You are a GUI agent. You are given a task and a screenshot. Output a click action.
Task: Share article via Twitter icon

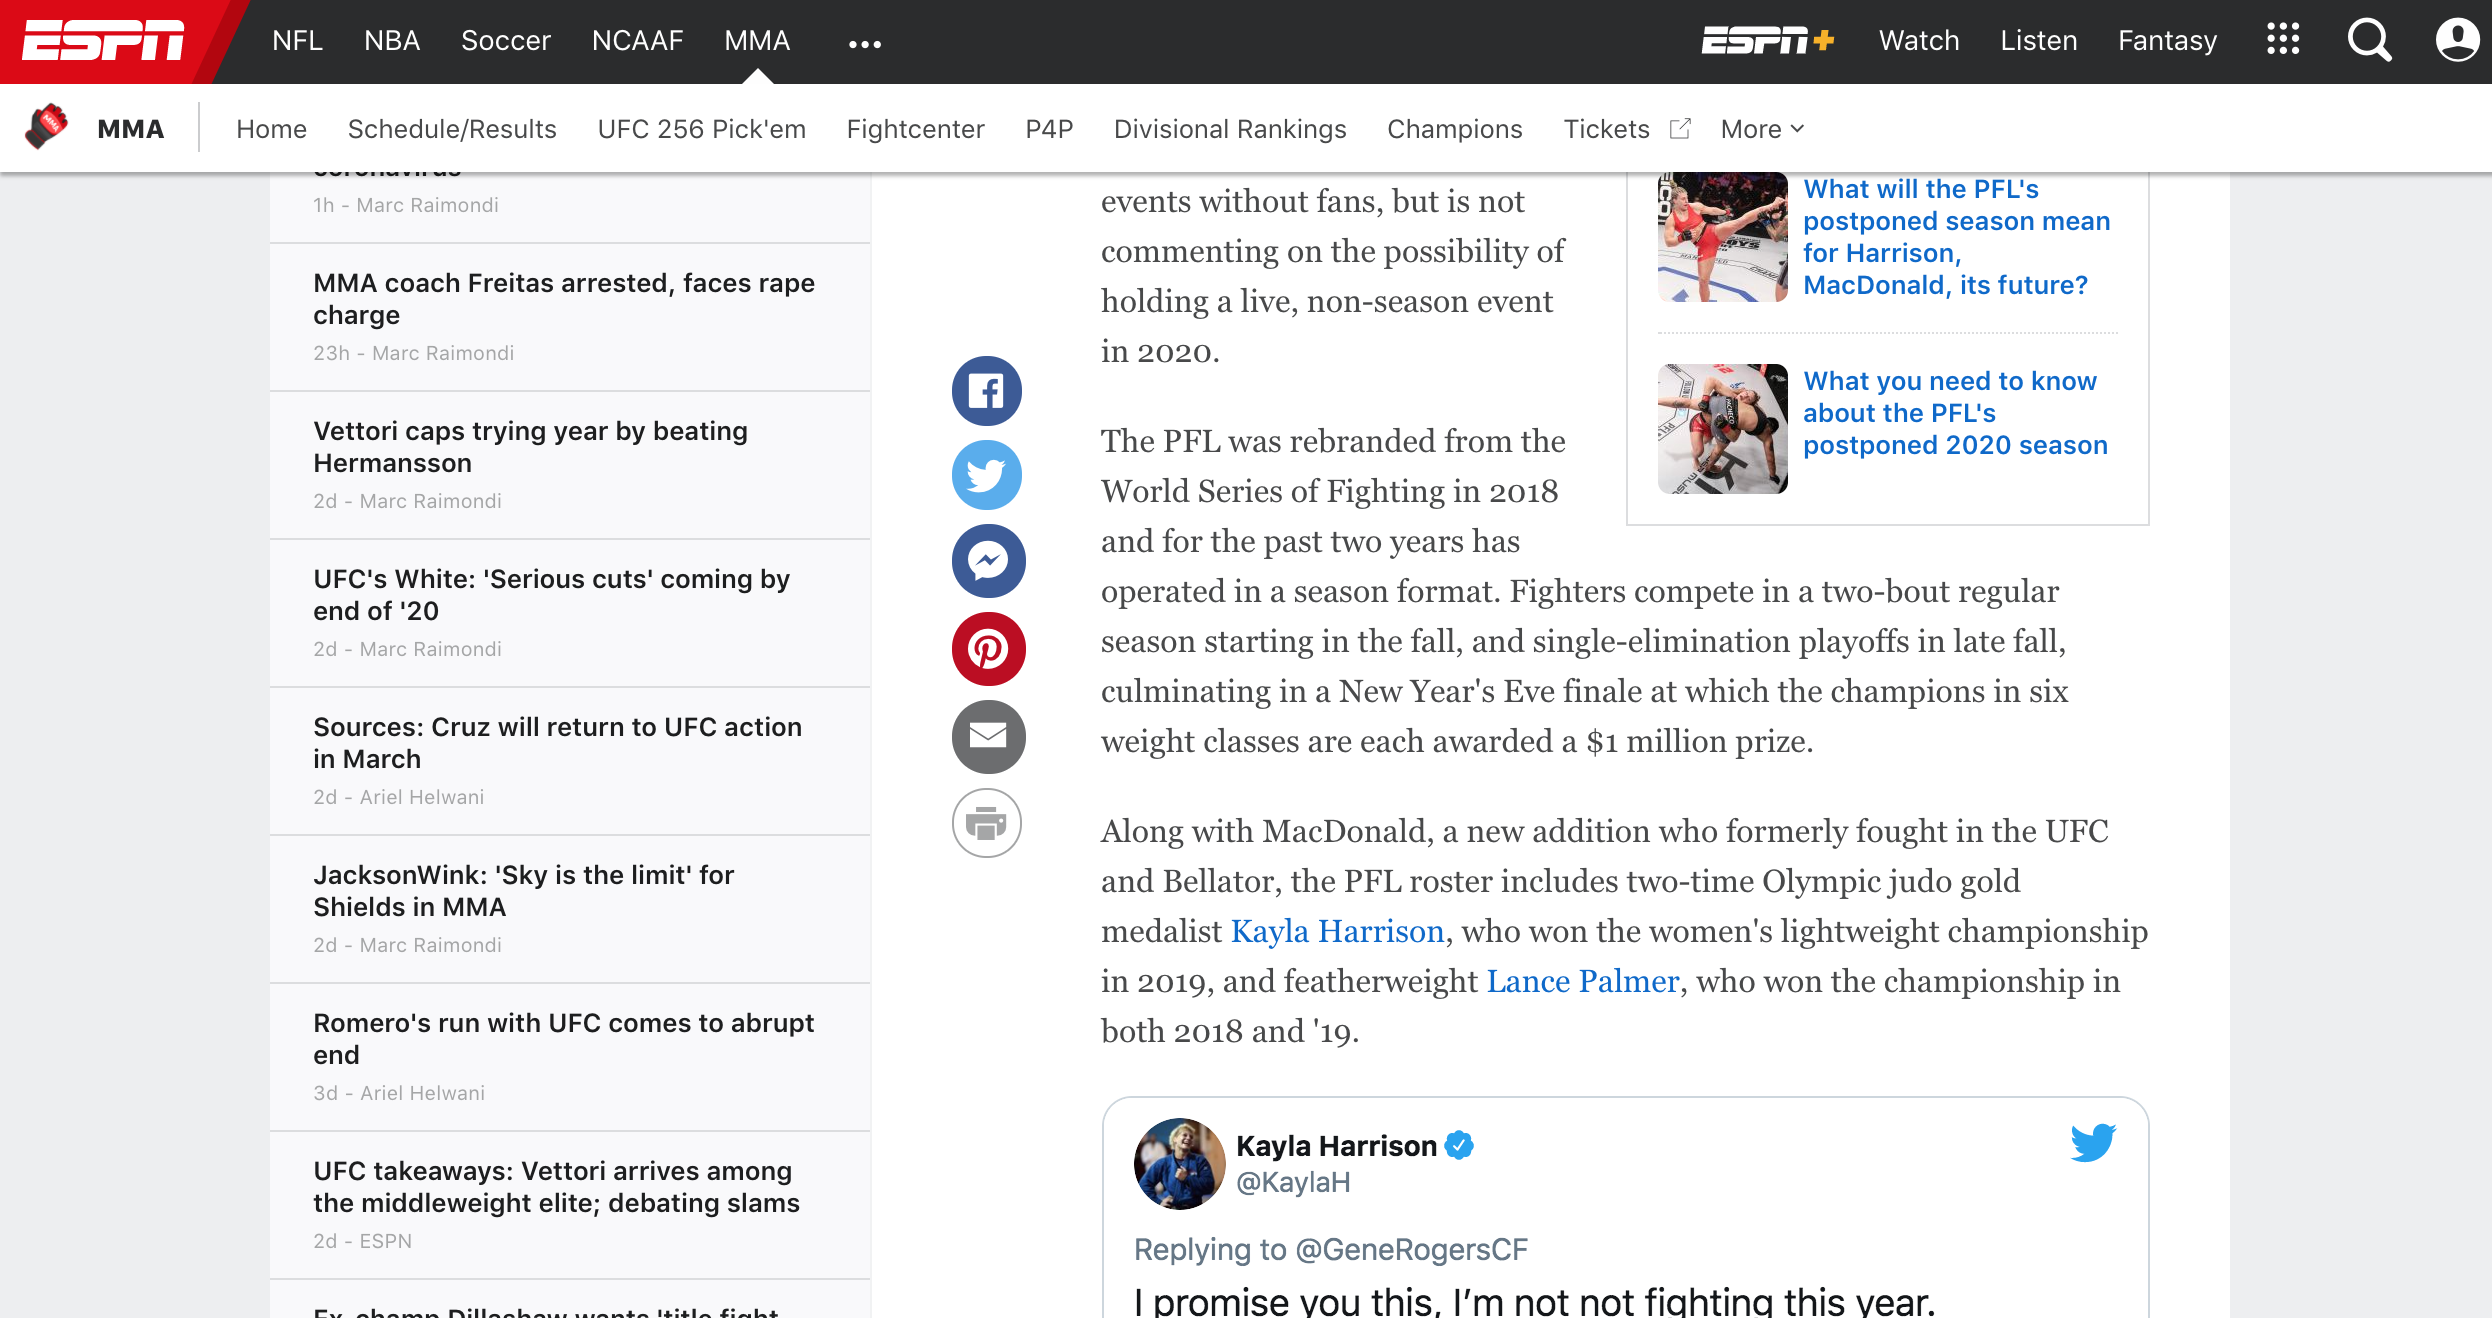(986, 476)
